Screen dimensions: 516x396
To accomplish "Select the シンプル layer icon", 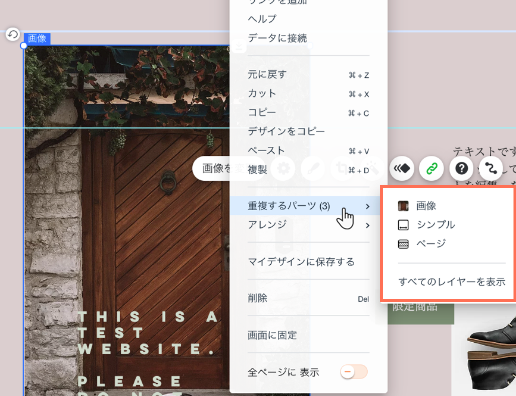I will point(403,225).
